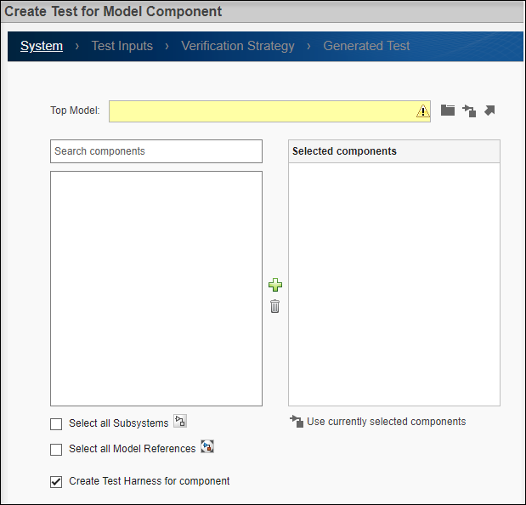The height and width of the screenshot is (505, 526).
Task: Click the arrow icon at far right of Top Model
Action: click(490, 110)
